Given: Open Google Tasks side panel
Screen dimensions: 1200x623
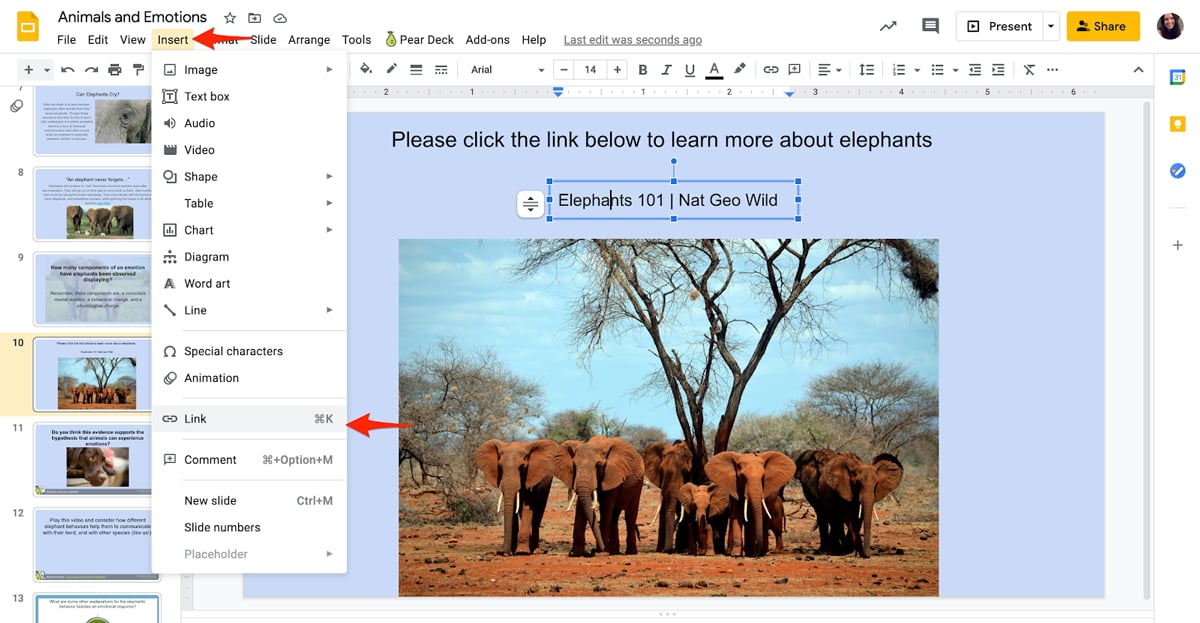Looking at the screenshot, I should tap(1178, 171).
